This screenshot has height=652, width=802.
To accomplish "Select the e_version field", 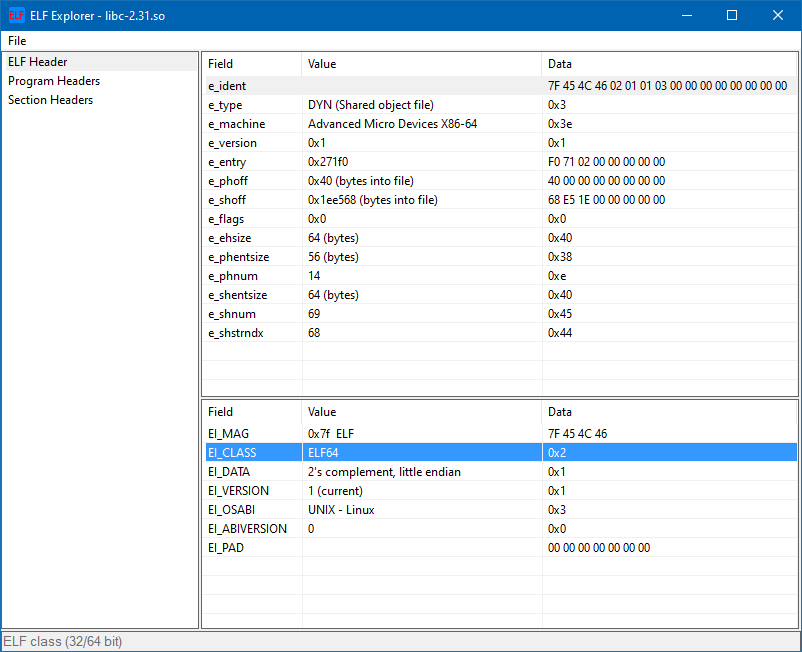I will pos(232,143).
